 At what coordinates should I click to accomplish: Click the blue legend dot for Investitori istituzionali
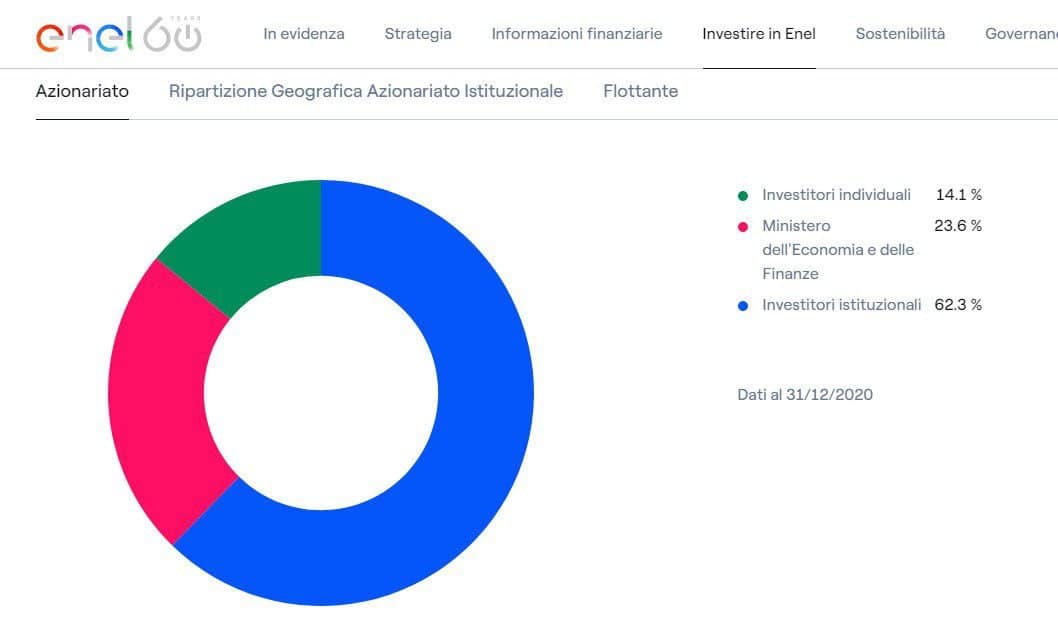click(x=743, y=306)
